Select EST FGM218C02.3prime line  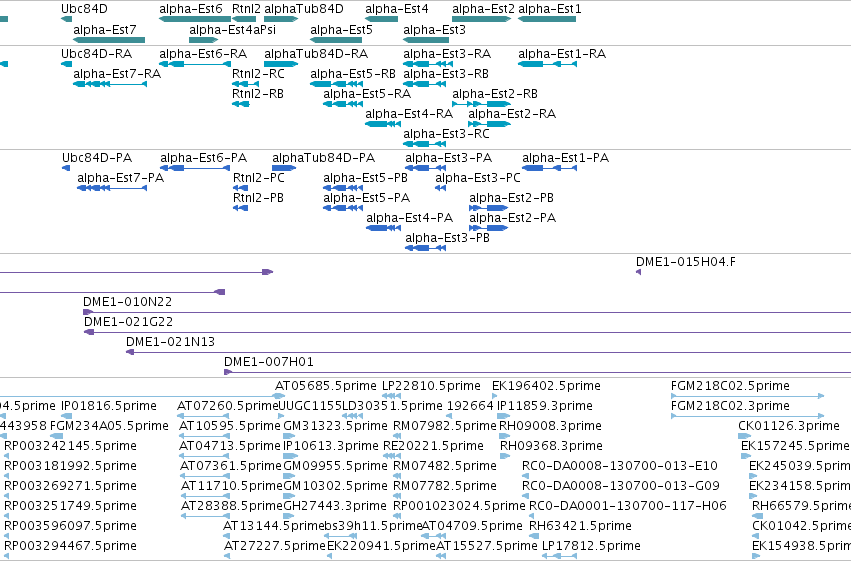coord(747,416)
